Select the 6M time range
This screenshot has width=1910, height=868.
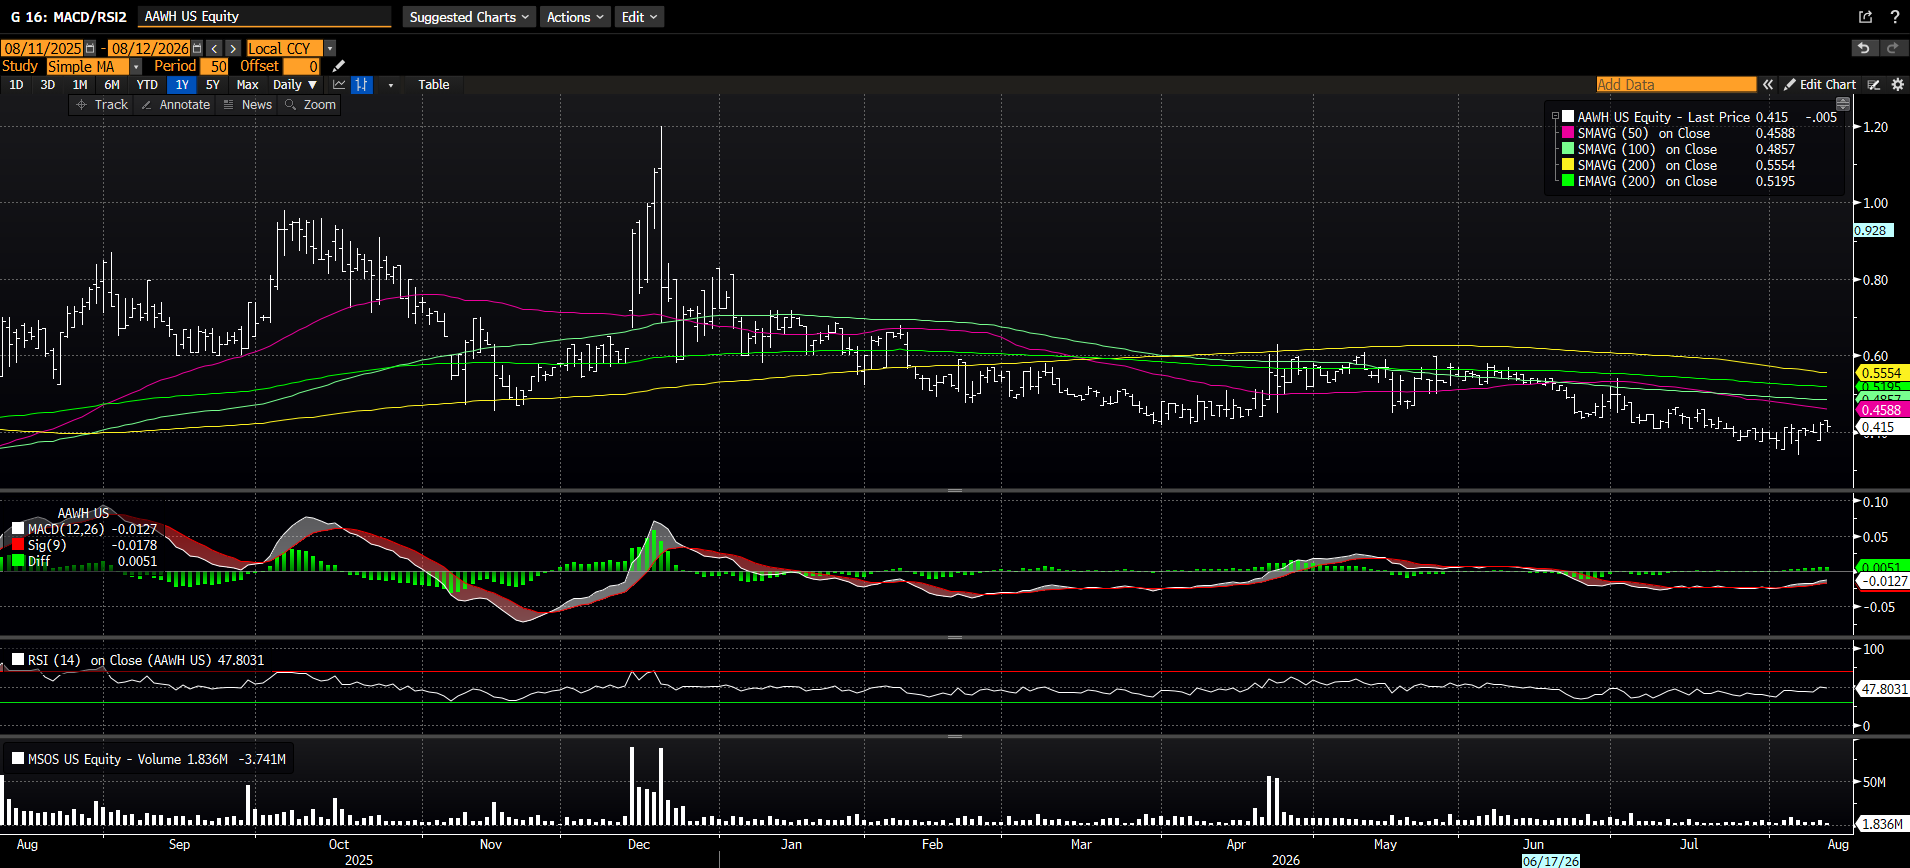112,85
